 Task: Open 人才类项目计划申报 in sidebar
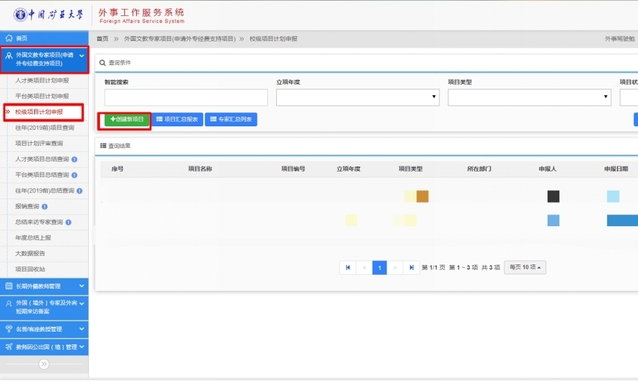pos(42,81)
